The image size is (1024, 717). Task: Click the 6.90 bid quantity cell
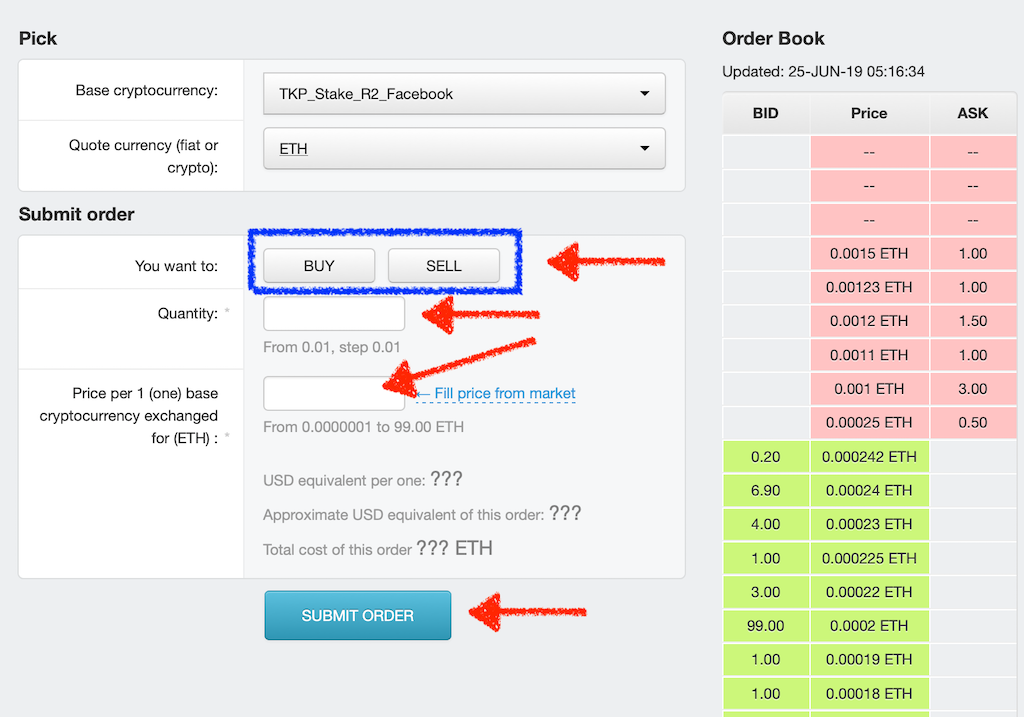pos(765,490)
